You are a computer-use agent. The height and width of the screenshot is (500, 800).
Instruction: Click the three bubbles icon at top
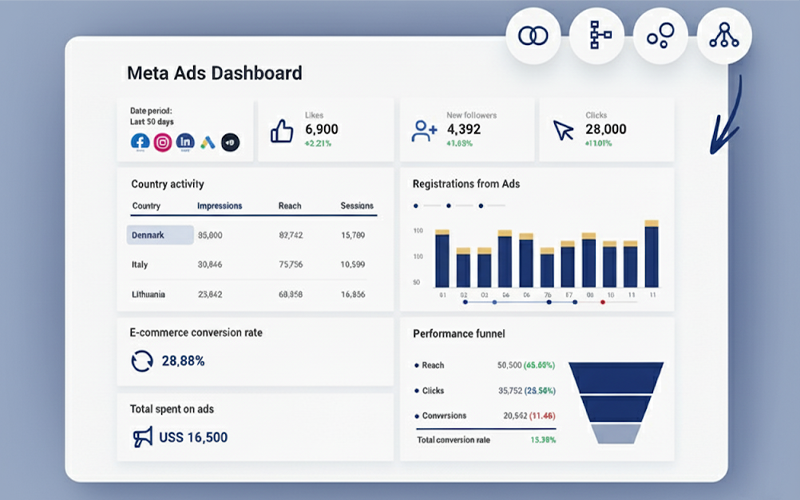click(x=660, y=36)
